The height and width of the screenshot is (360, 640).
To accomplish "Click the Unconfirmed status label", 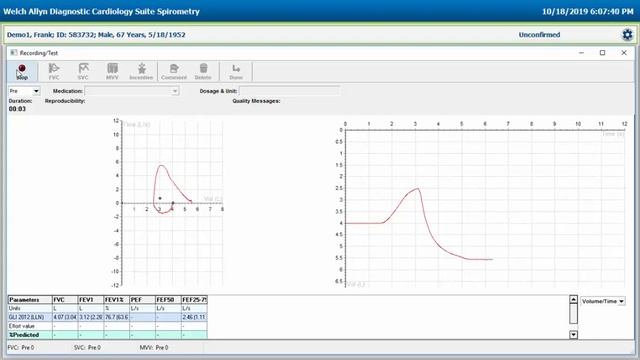I will tap(539, 35).
